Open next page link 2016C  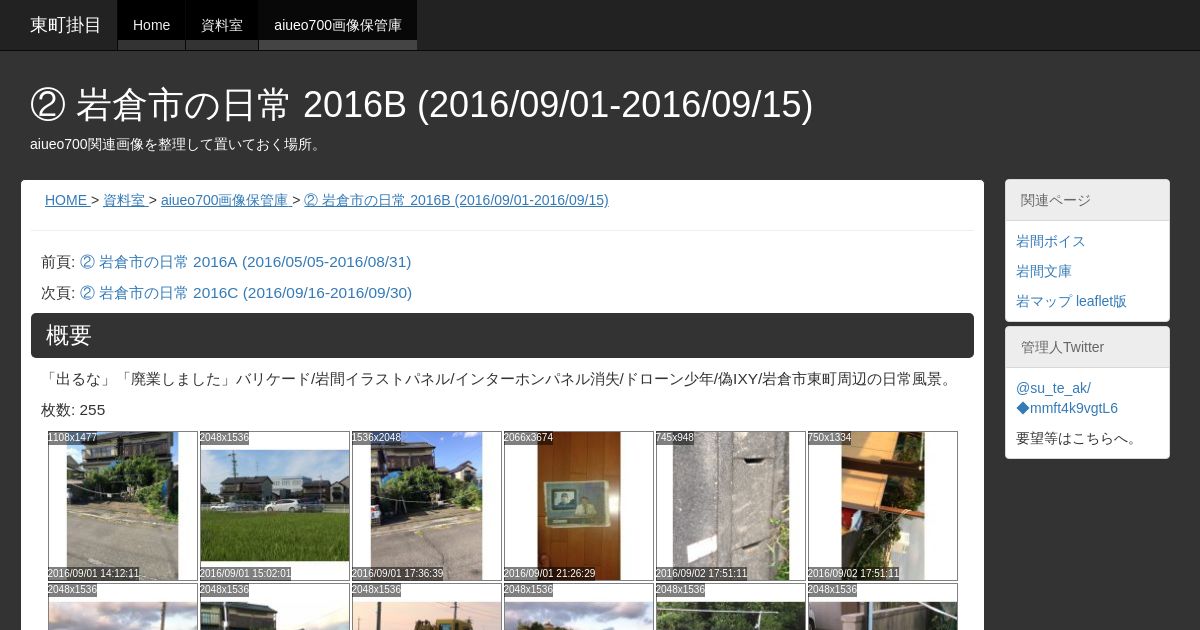(245, 293)
